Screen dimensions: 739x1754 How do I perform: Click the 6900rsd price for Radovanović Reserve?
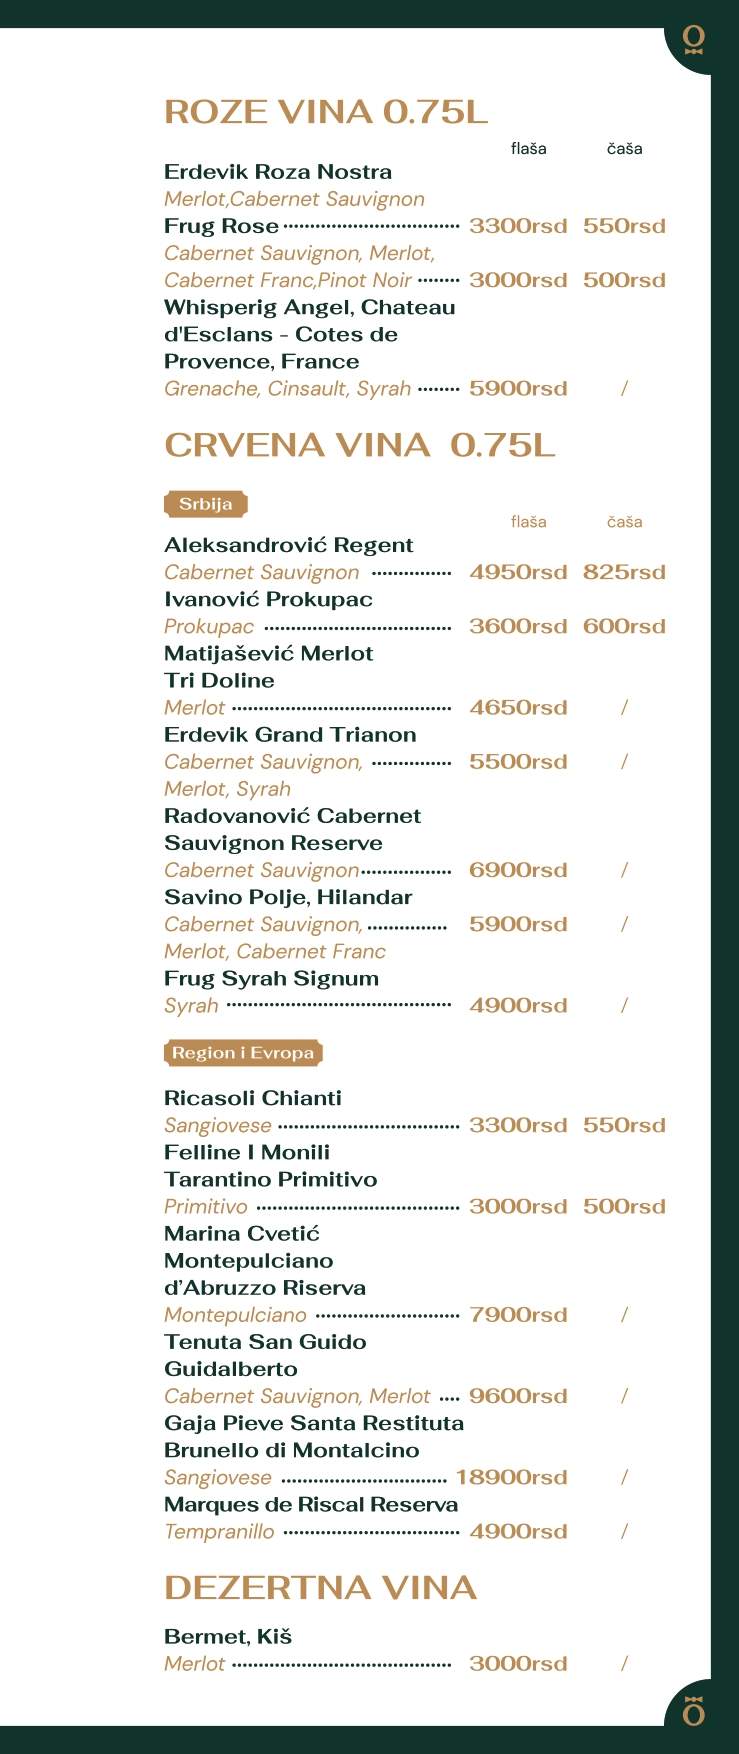pos(518,870)
